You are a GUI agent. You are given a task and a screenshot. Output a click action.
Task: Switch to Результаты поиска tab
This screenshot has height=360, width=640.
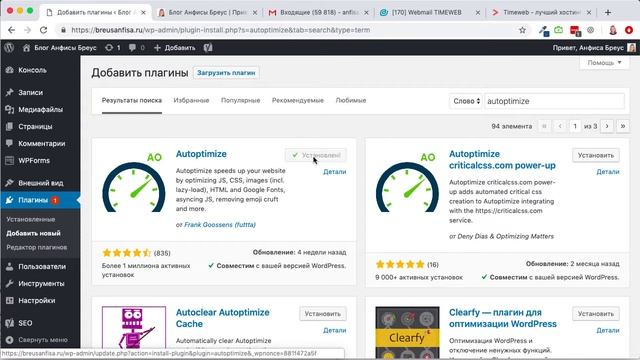[x=132, y=100]
